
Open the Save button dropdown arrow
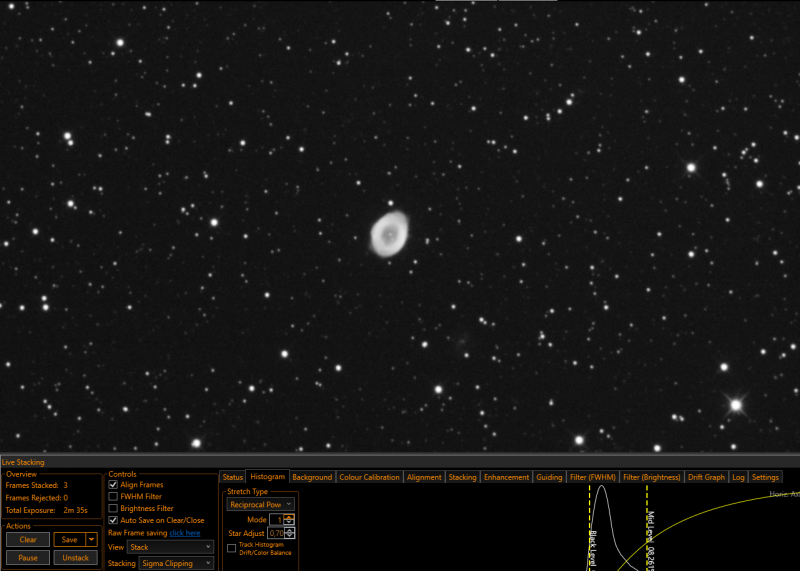click(92, 539)
